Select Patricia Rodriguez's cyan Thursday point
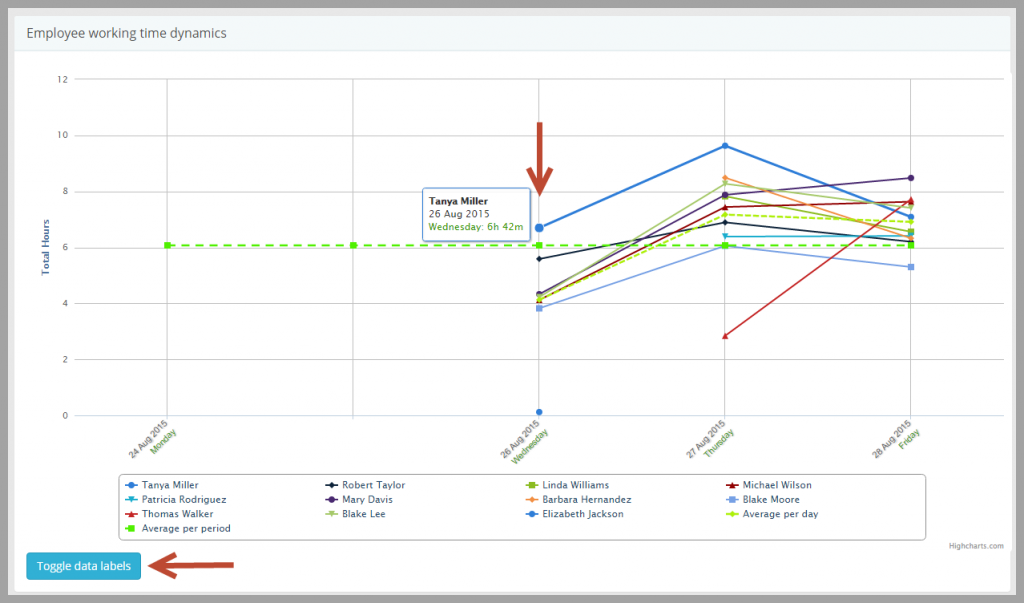Viewport: 1024px width, 603px height. [725, 236]
